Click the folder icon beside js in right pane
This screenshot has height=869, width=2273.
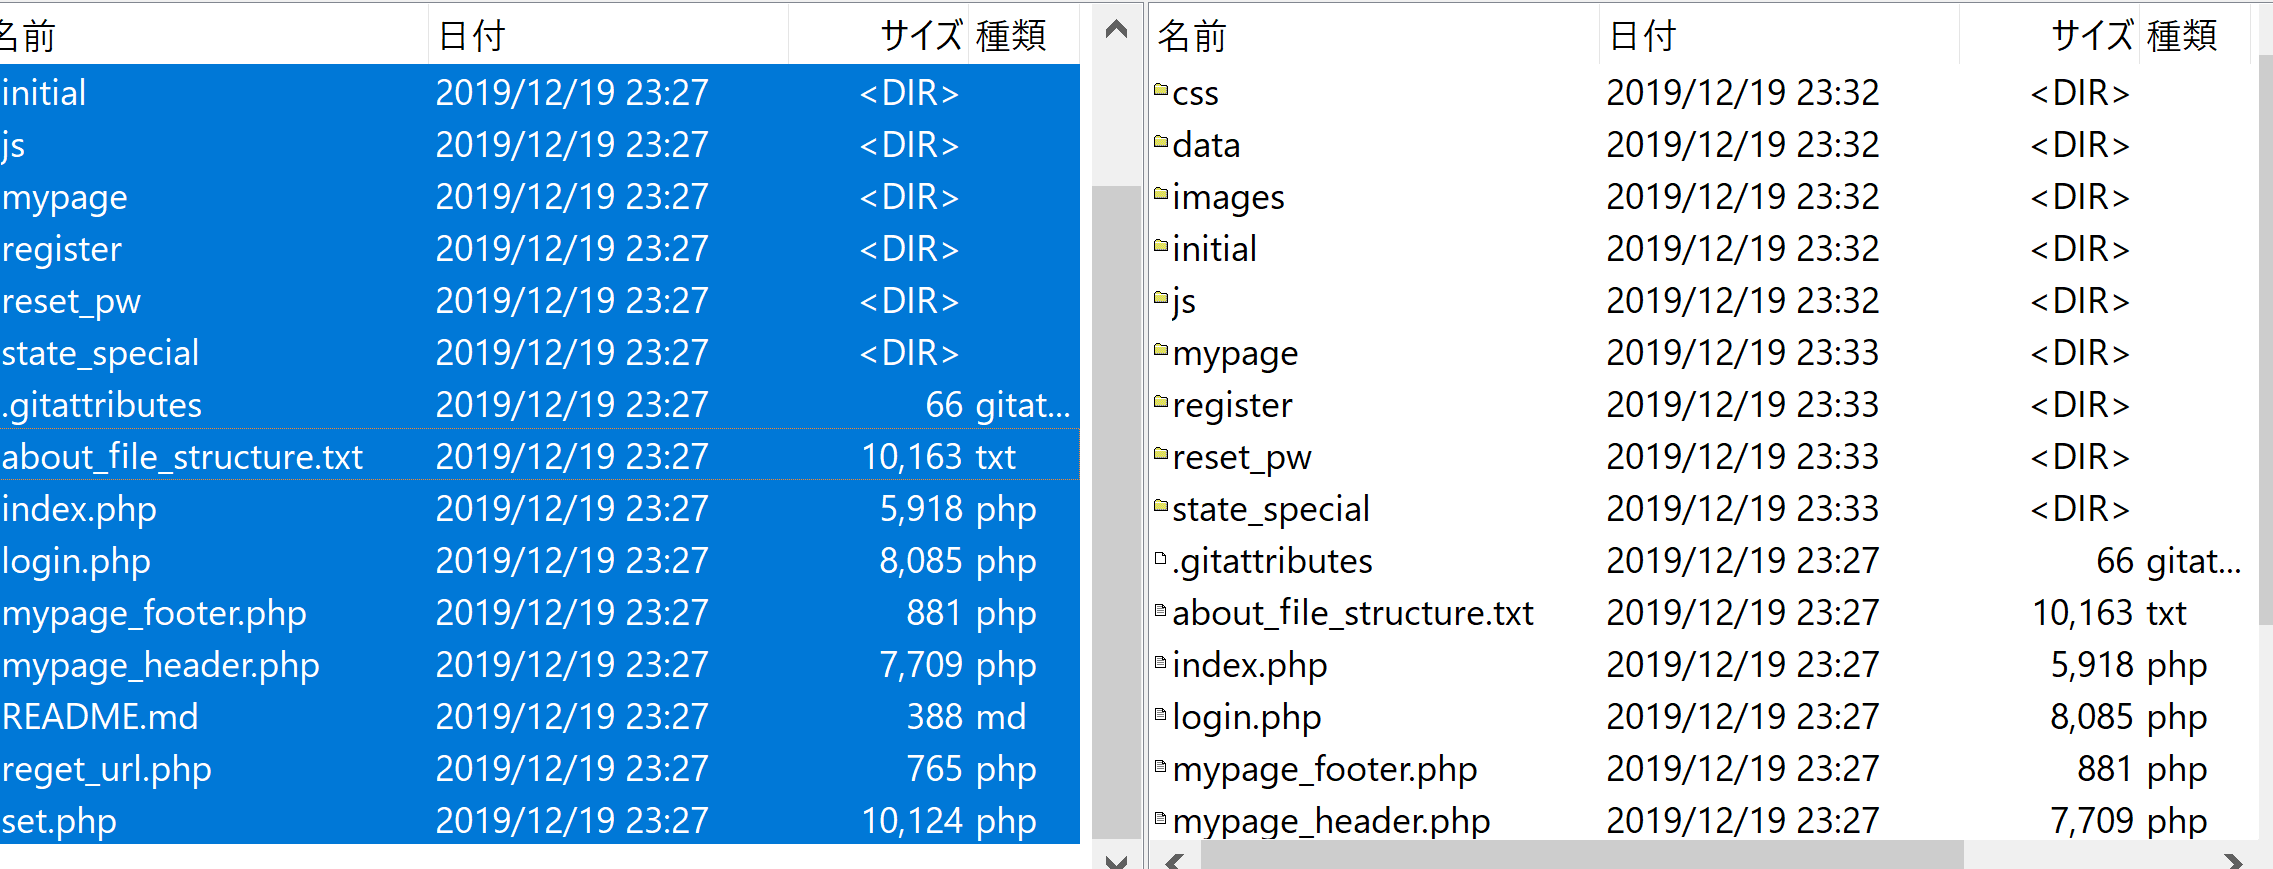(1161, 298)
